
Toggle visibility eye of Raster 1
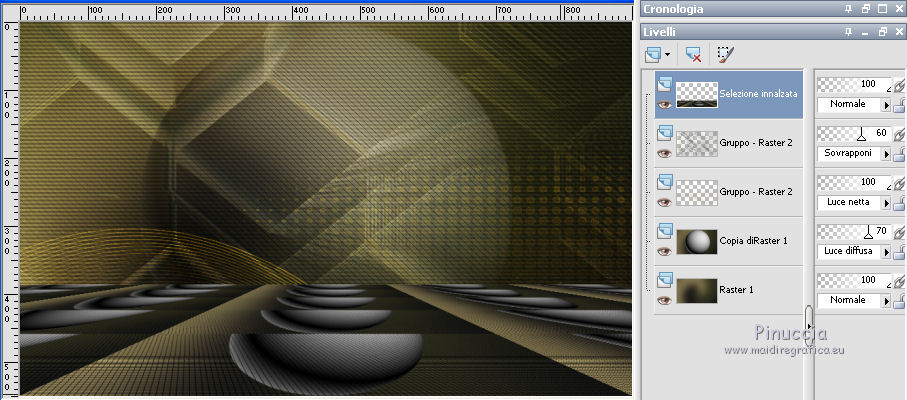tap(665, 300)
